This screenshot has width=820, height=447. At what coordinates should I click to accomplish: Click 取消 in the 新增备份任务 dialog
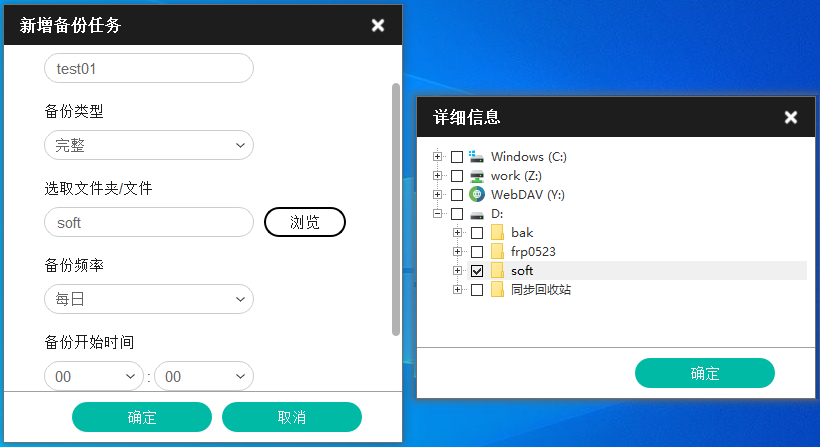coord(292,417)
